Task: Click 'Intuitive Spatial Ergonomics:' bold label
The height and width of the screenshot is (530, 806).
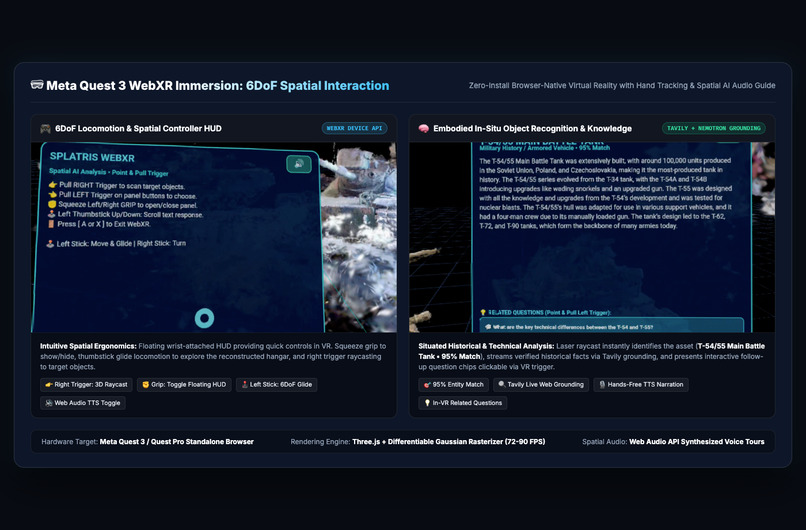Action: [x=88, y=346]
